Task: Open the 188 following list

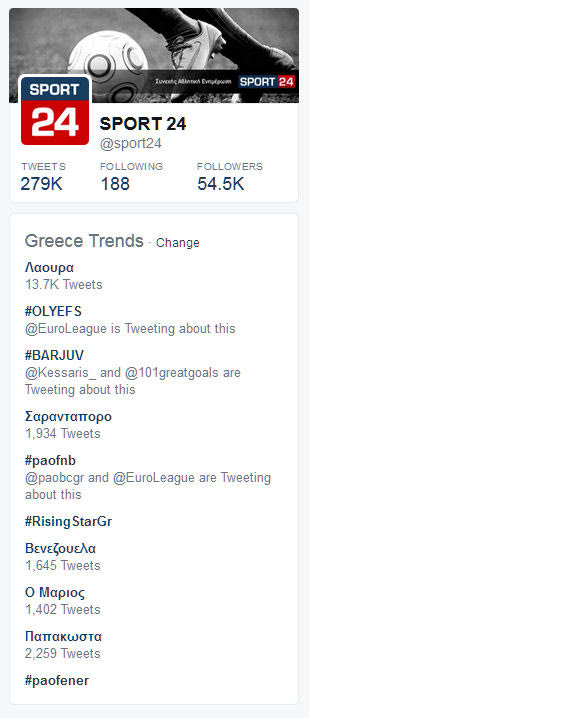Action: (x=131, y=177)
